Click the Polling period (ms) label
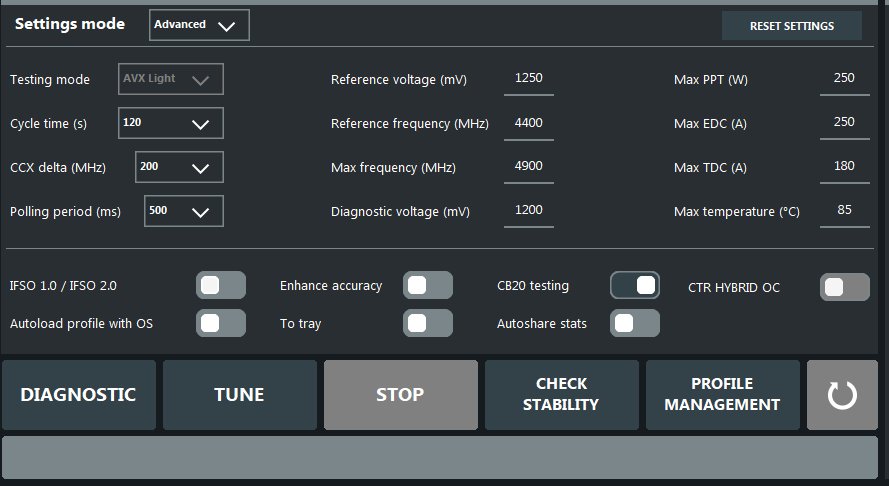The image size is (889, 486). (x=65, y=212)
